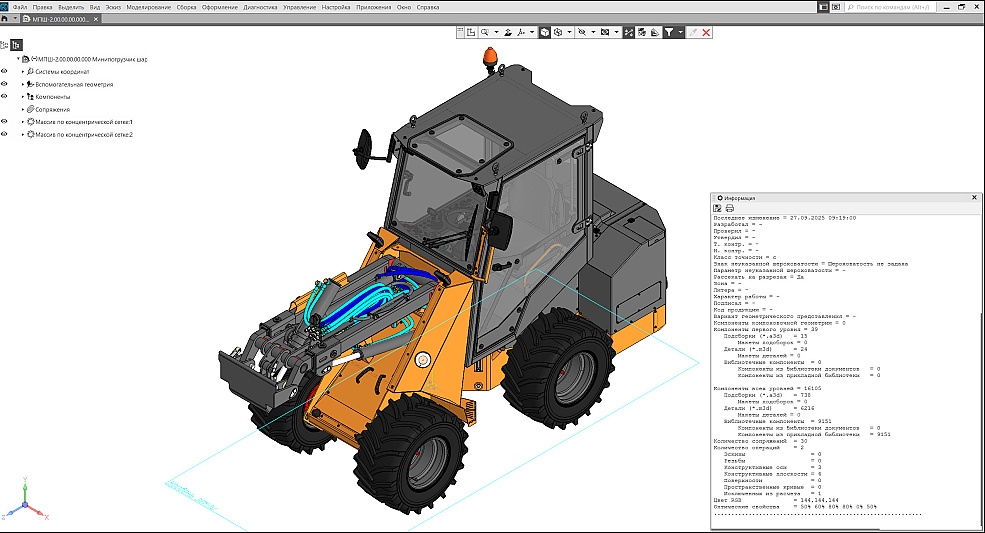Click the save icon in Информация panel
Screen dimensions: 985x533
[717, 208]
